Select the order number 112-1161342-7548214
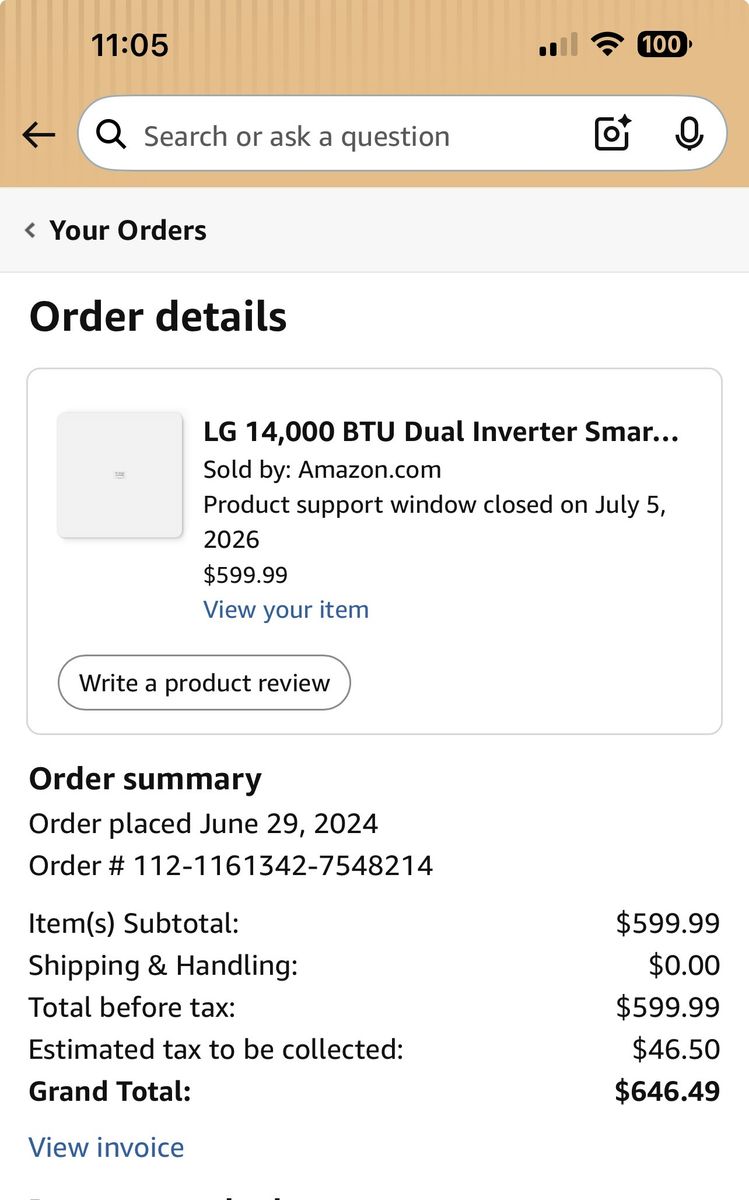This screenshot has width=749, height=1200. click(283, 866)
